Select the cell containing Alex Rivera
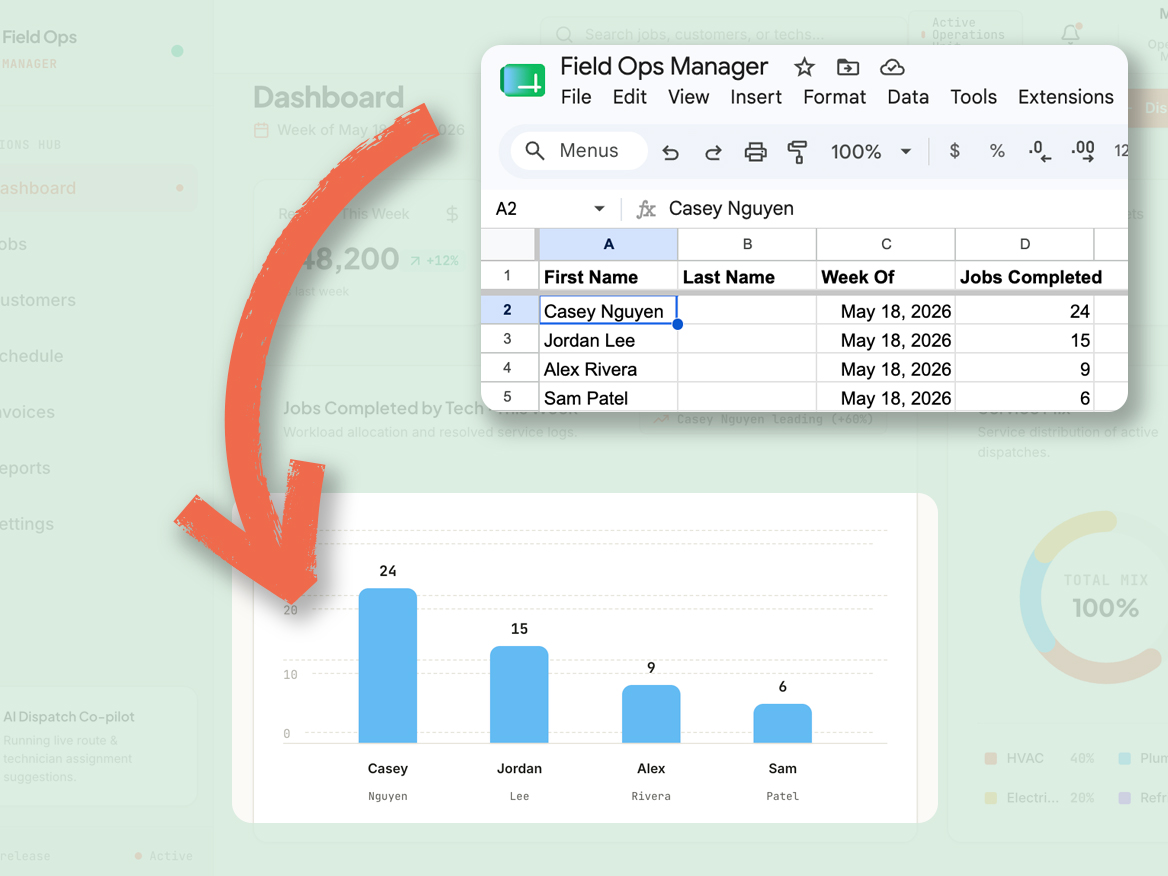Viewport: 1168px width, 876px height. (x=608, y=369)
